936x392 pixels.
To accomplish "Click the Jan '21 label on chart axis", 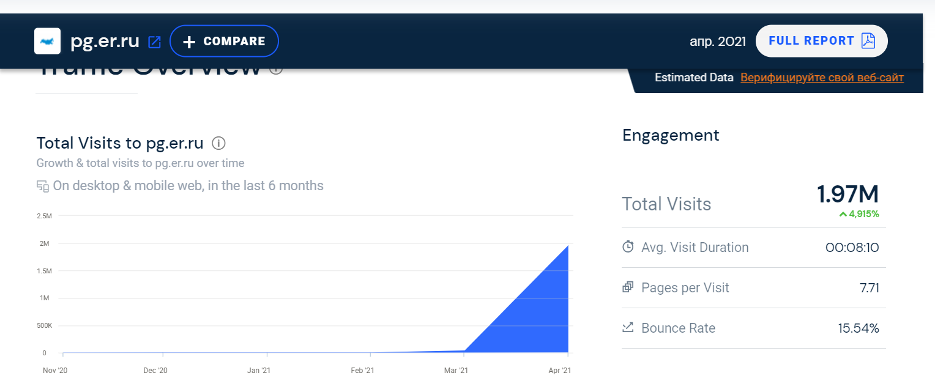I will 260,371.
